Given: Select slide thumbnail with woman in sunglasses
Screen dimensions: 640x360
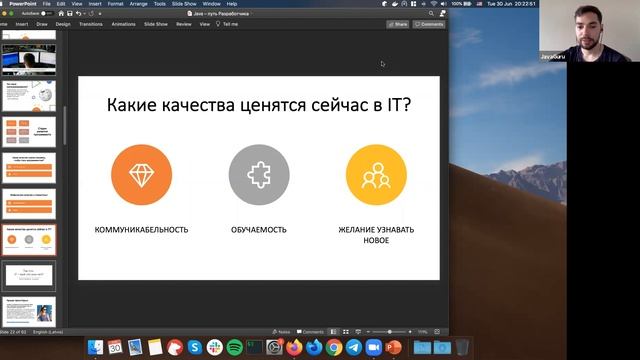Looking at the screenshot, I should coord(29,312).
